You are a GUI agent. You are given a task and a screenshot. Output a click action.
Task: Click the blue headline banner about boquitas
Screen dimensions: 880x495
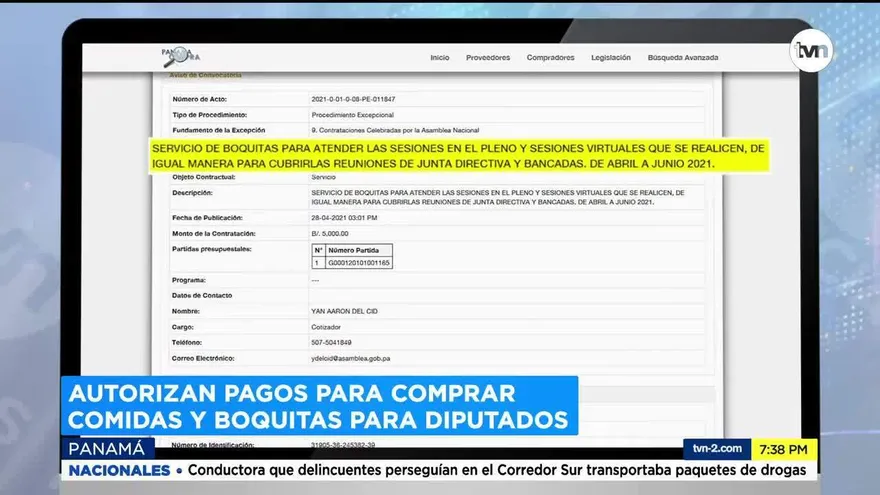point(319,406)
